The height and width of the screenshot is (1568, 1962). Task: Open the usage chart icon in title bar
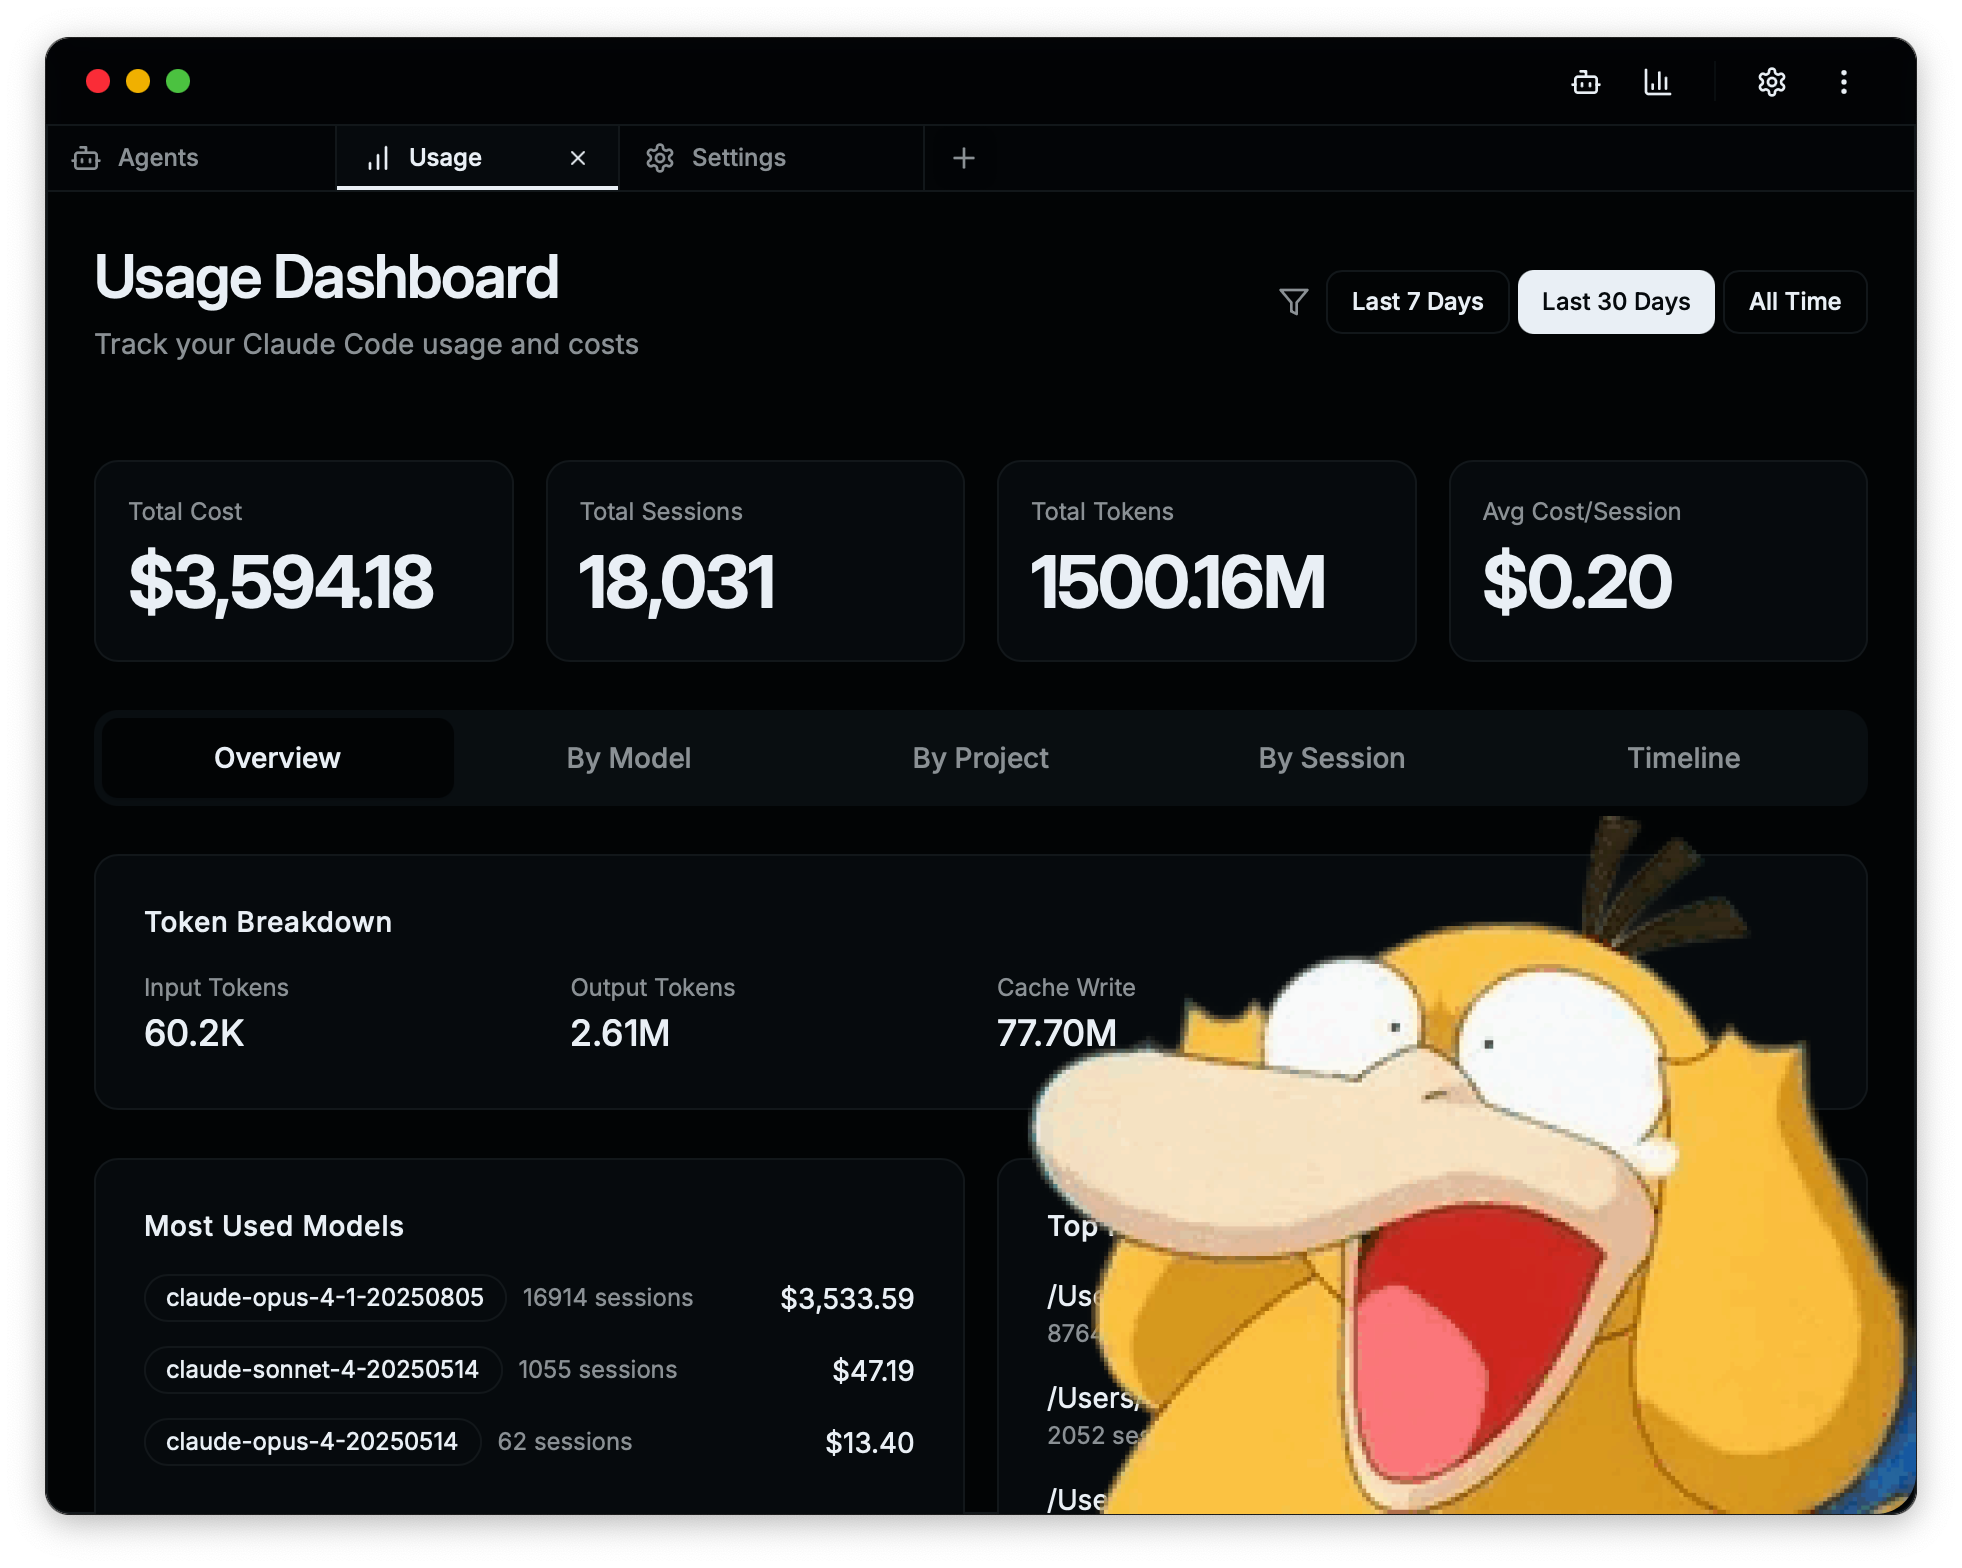(x=1657, y=82)
